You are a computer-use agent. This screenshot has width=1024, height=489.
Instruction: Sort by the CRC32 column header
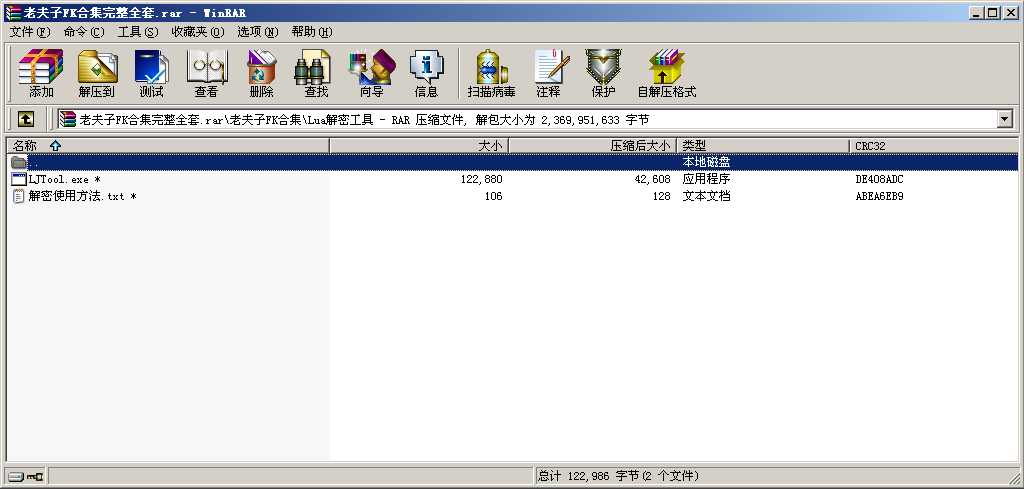click(933, 146)
